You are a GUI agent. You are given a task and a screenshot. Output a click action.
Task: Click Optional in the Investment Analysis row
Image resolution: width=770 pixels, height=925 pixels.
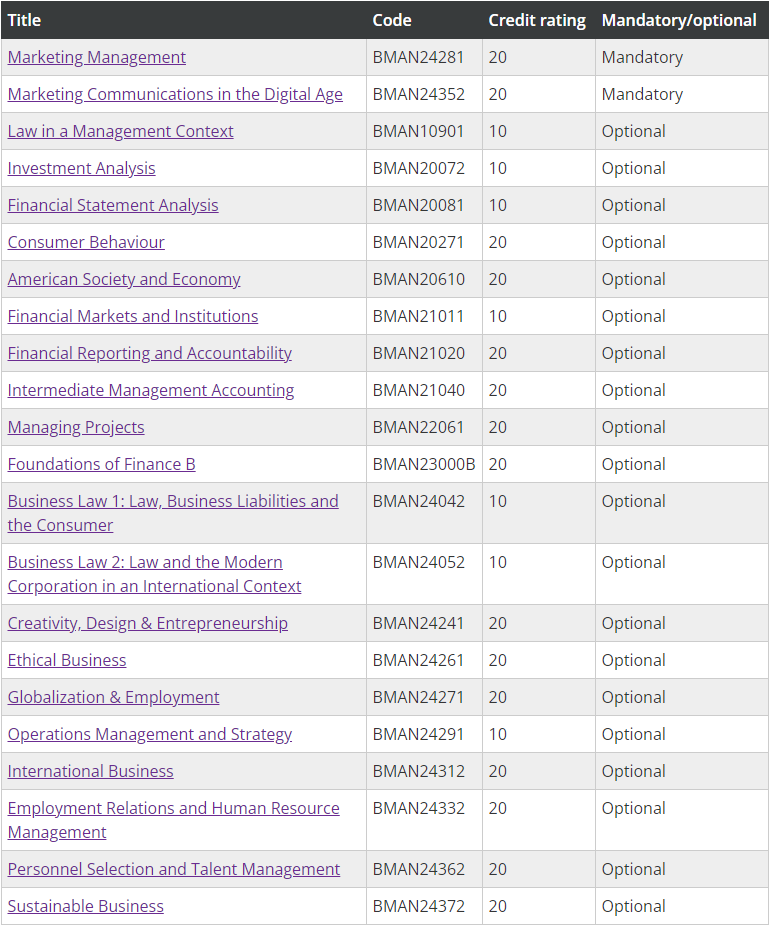click(x=633, y=169)
